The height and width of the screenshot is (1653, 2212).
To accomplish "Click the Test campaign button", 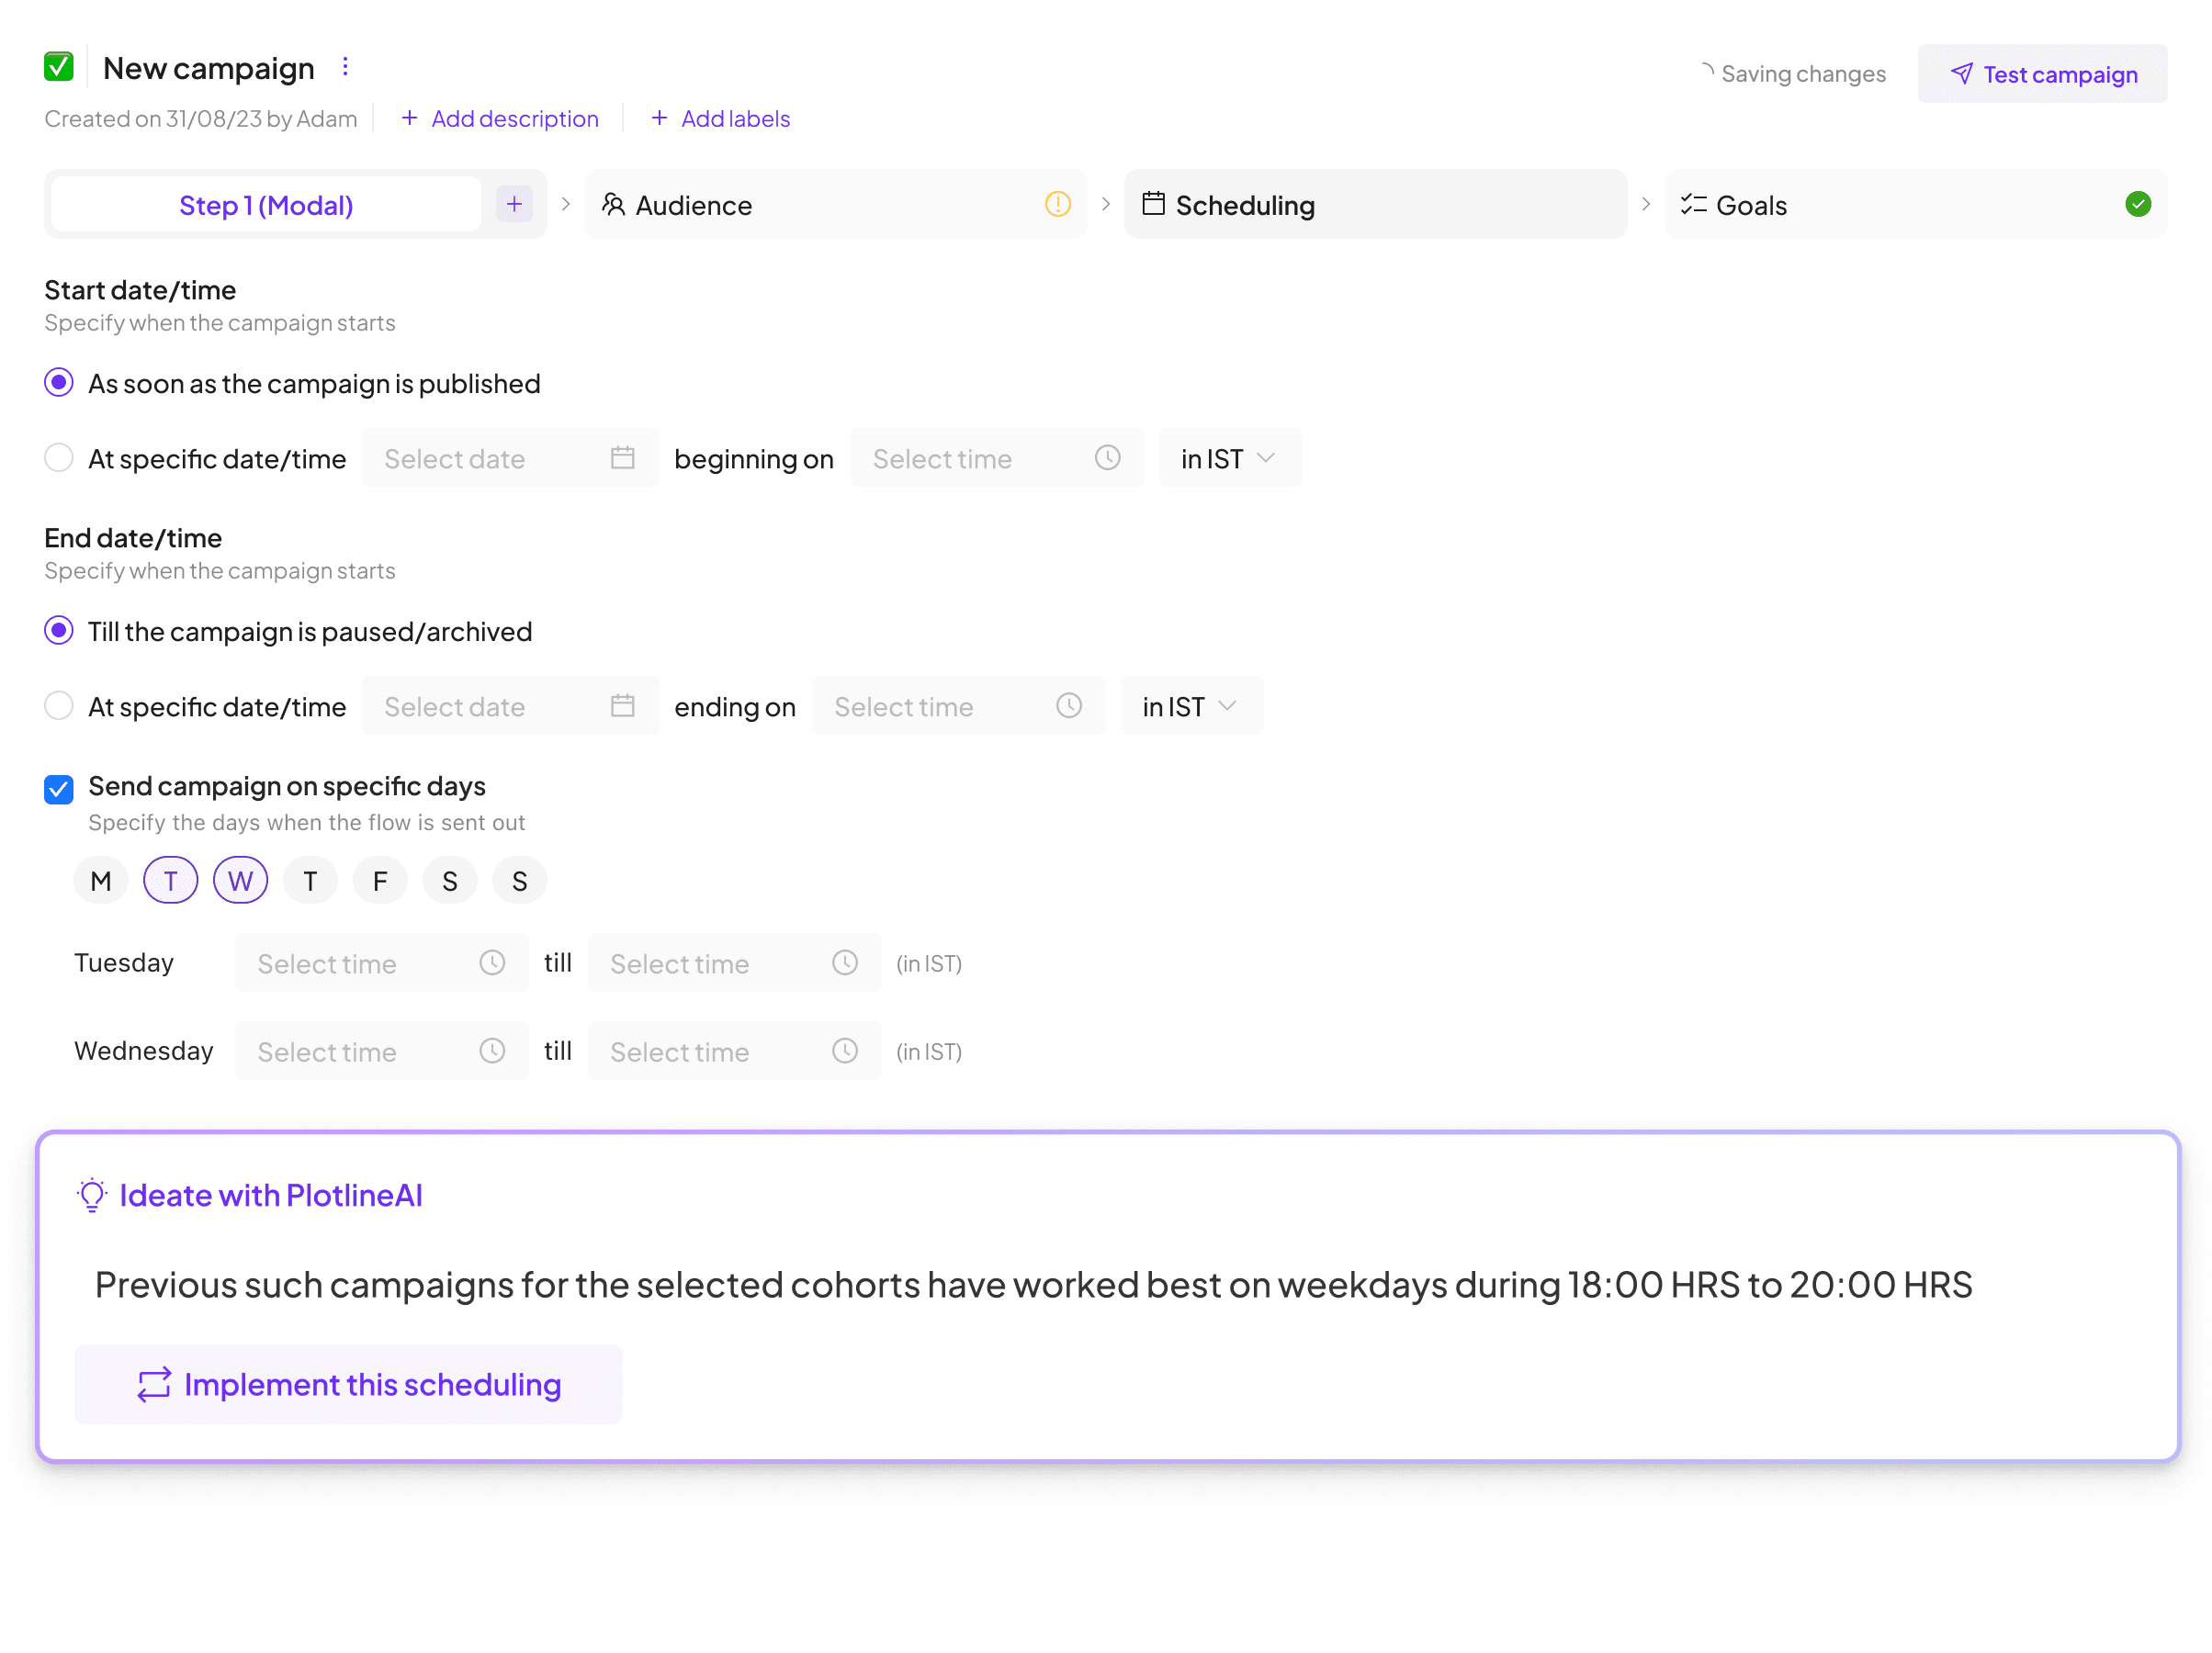I will (2042, 74).
